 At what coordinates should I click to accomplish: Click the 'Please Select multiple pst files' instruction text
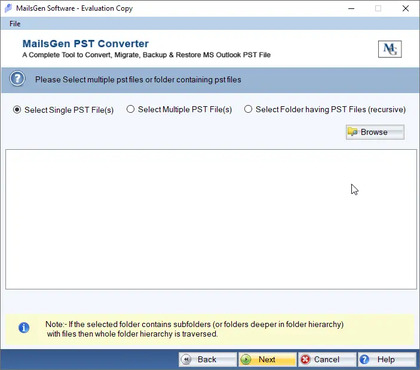pos(138,80)
